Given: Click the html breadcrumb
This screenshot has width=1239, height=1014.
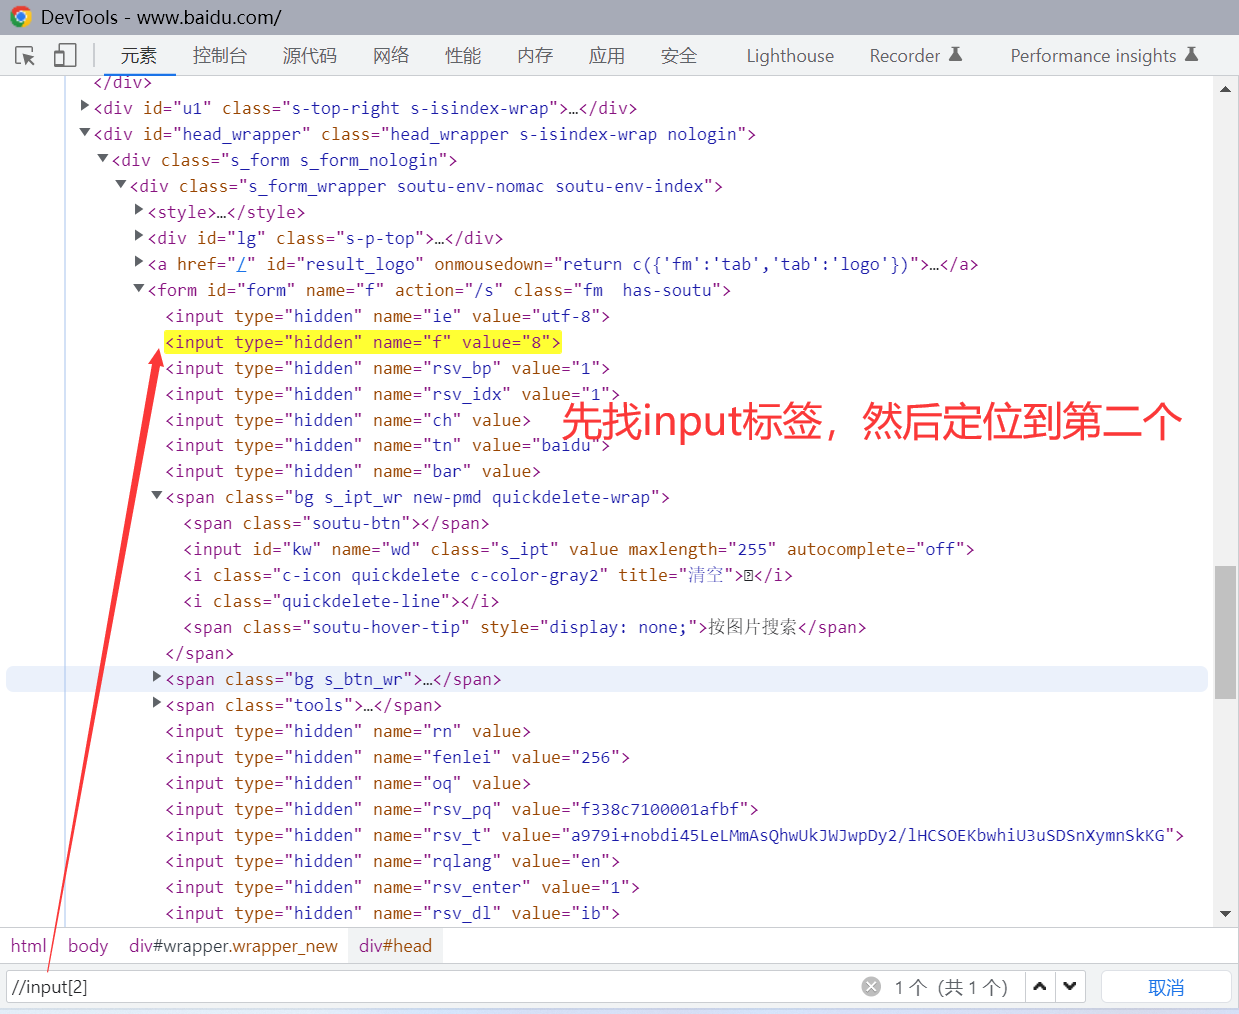Looking at the screenshot, I should click(28, 946).
